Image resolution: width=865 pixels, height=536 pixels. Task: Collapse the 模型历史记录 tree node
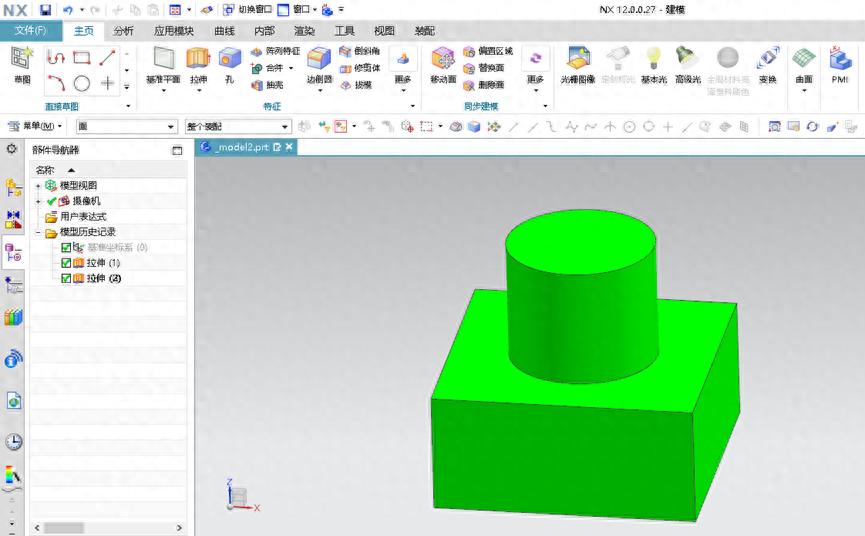(38, 232)
